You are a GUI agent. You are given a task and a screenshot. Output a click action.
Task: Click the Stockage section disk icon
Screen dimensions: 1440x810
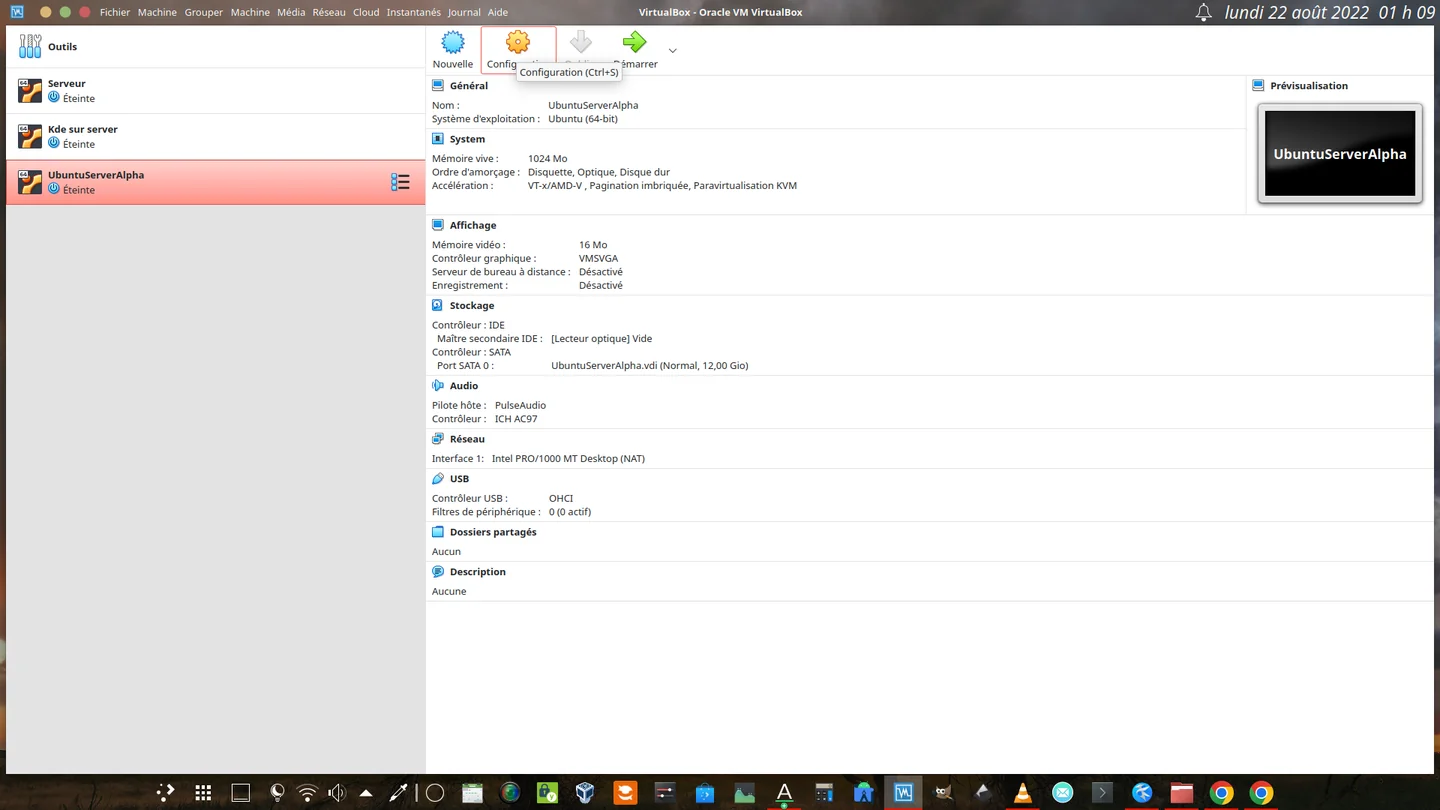point(438,305)
